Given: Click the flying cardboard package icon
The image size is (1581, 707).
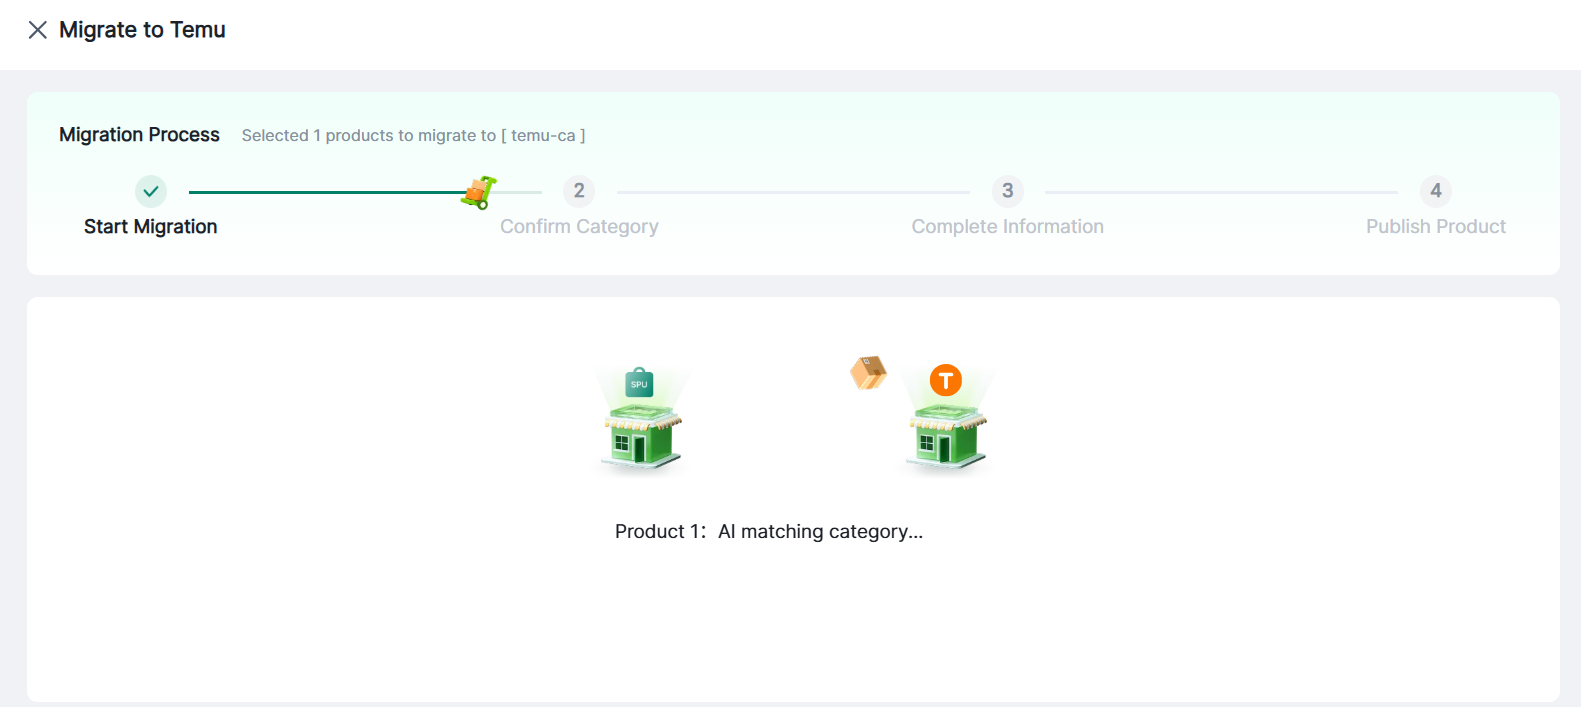Looking at the screenshot, I should 868,373.
